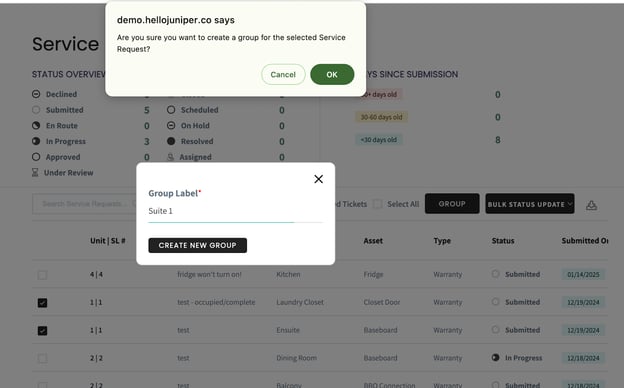Close the Group Label dialog with X
The width and height of the screenshot is (624, 388).
318,179
